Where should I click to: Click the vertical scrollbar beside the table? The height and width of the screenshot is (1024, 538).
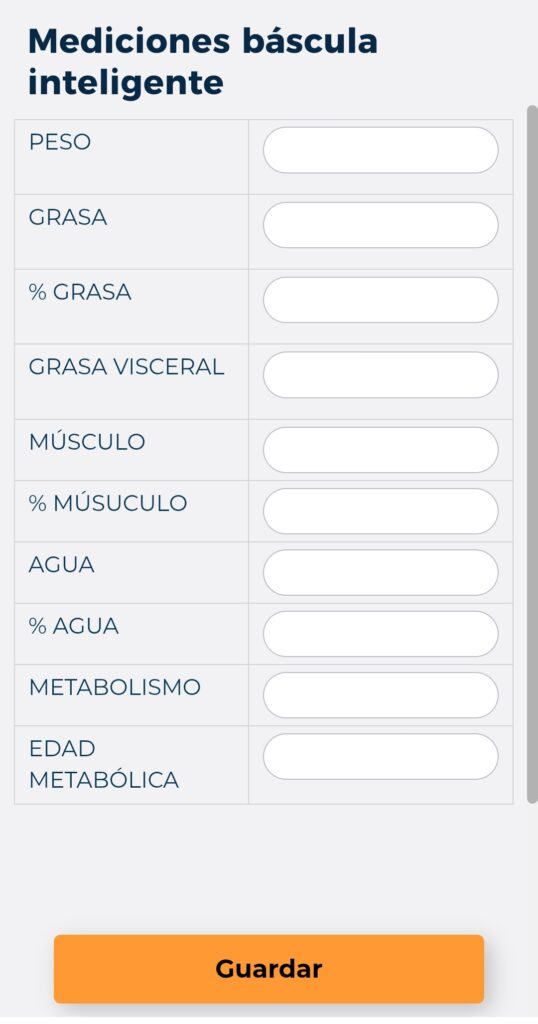coord(532,454)
